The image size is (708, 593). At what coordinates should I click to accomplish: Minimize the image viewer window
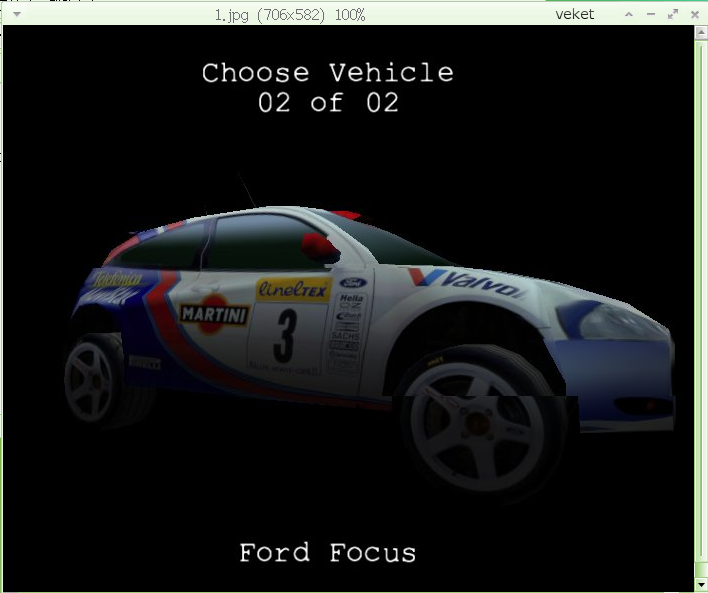[x=651, y=14]
